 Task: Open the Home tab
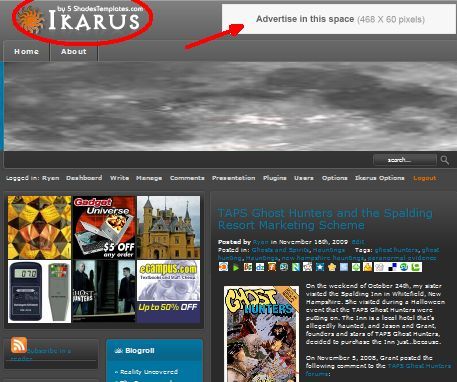[26, 51]
